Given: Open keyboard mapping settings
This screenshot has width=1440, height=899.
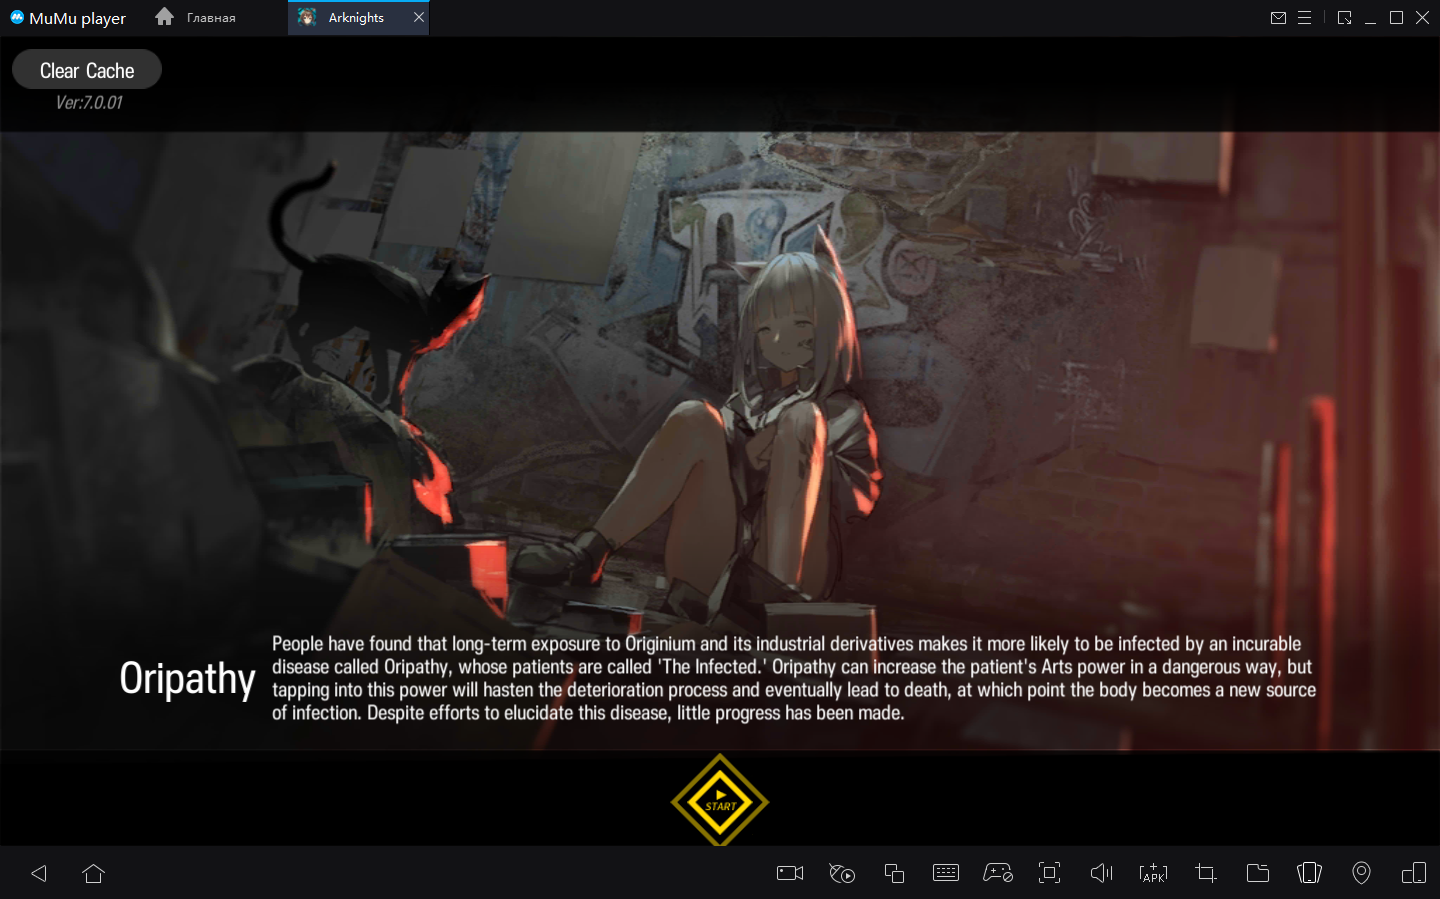Looking at the screenshot, I should tap(946, 873).
